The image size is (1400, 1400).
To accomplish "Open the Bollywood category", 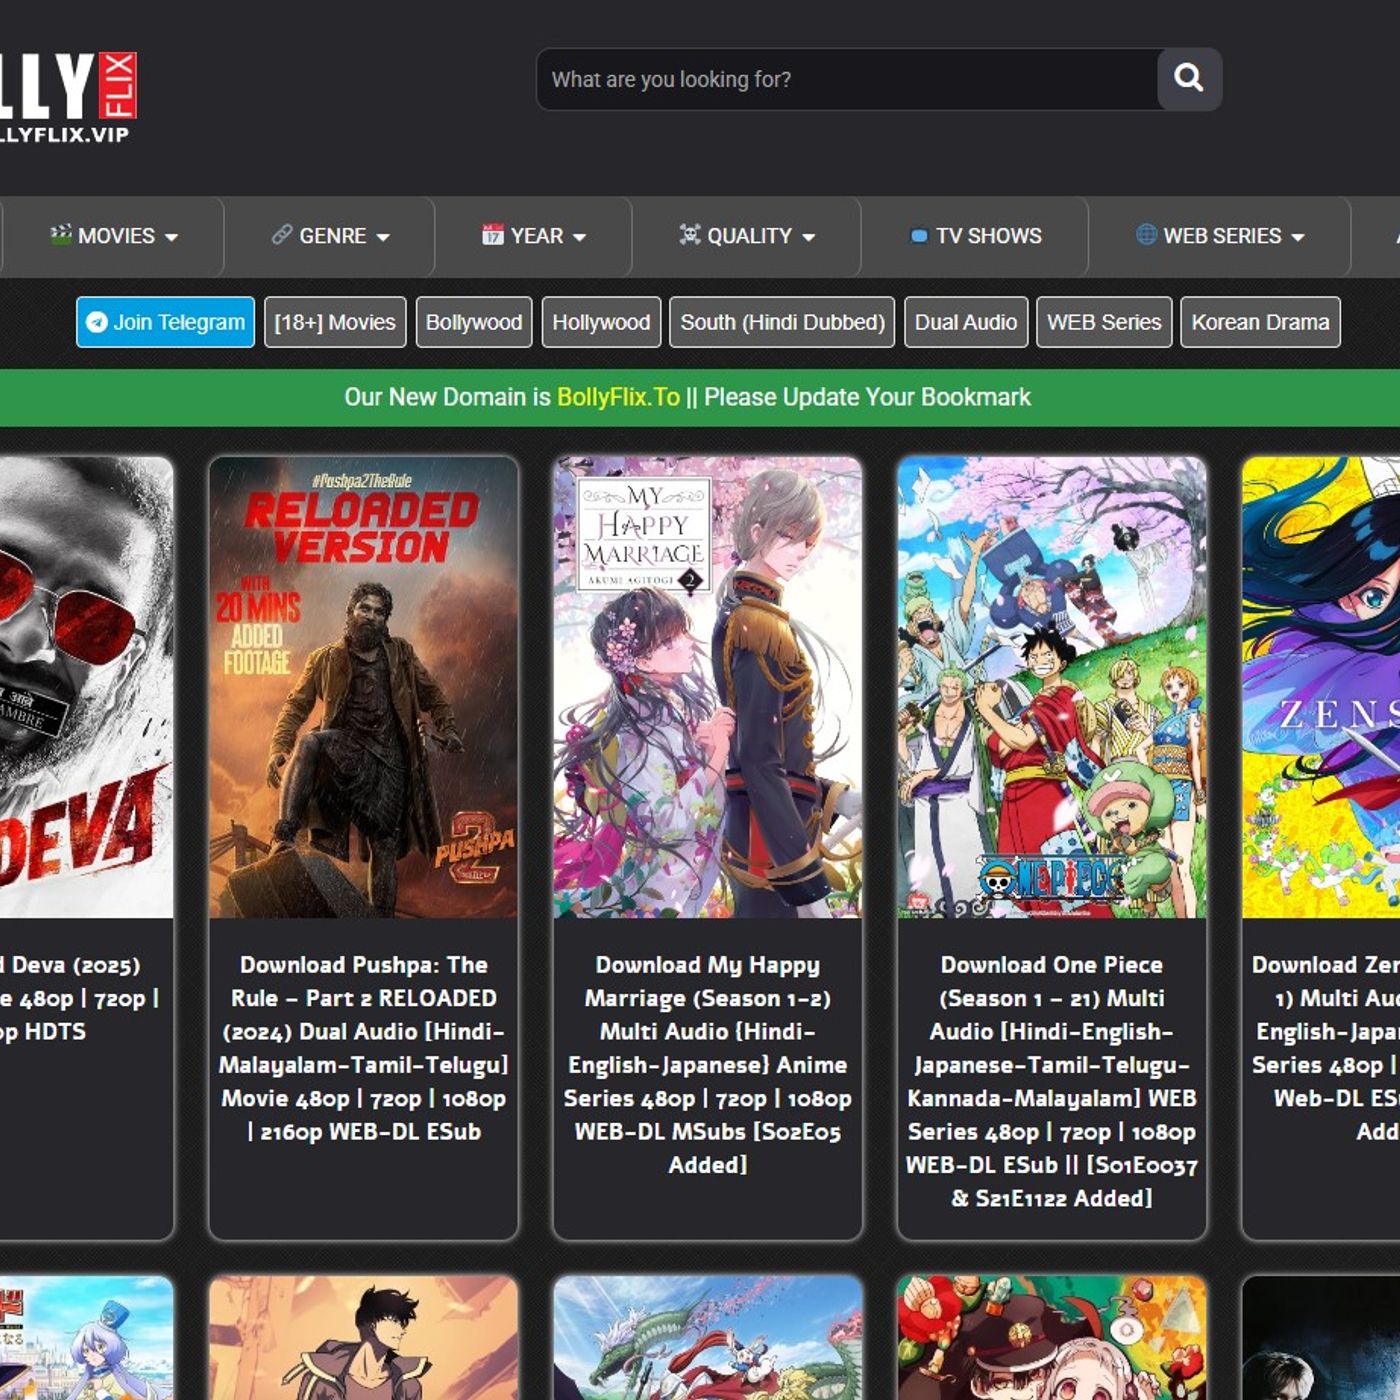I will click(474, 322).
